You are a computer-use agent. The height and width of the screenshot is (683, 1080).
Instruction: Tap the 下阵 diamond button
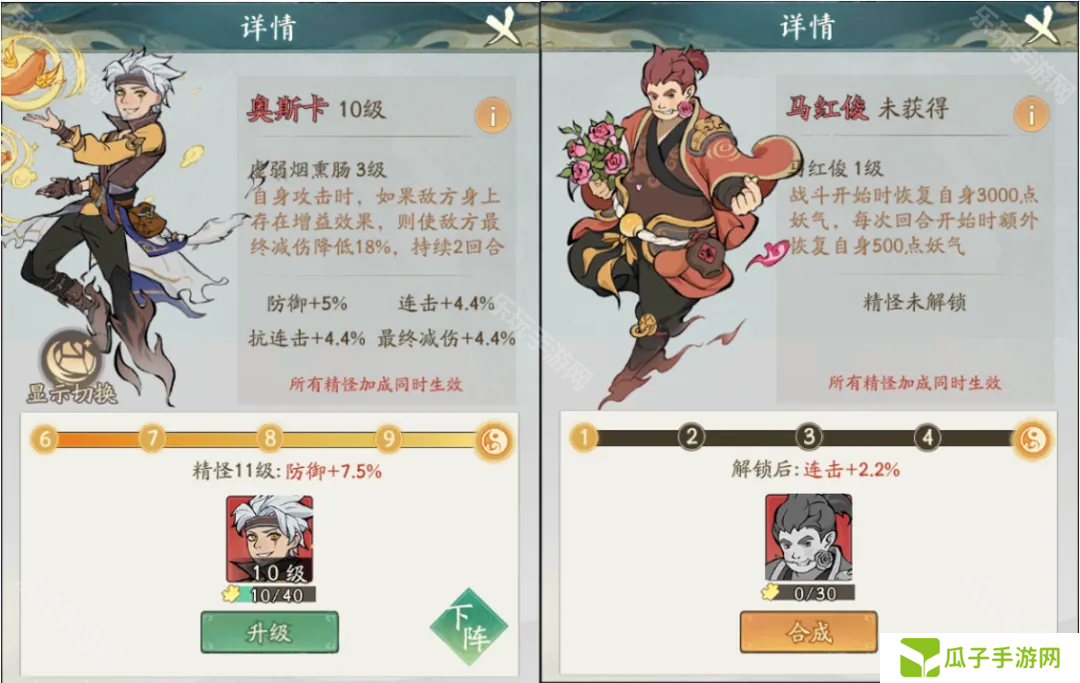[469, 627]
